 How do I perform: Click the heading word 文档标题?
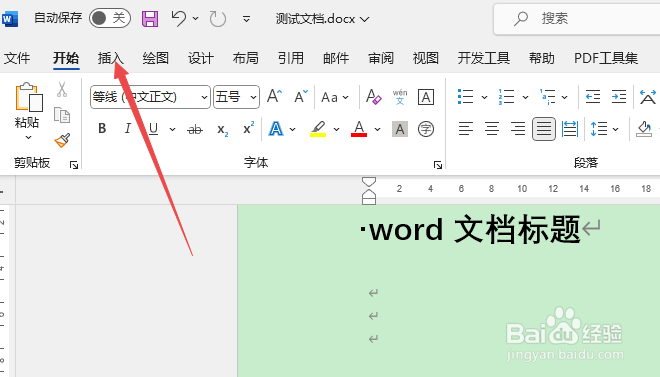tap(518, 229)
